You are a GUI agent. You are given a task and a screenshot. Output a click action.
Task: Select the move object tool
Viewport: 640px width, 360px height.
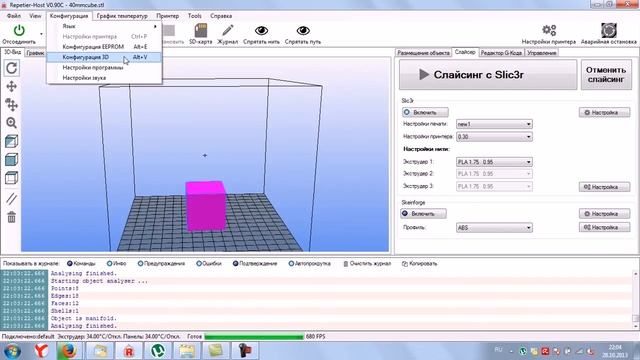coord(11,105)
